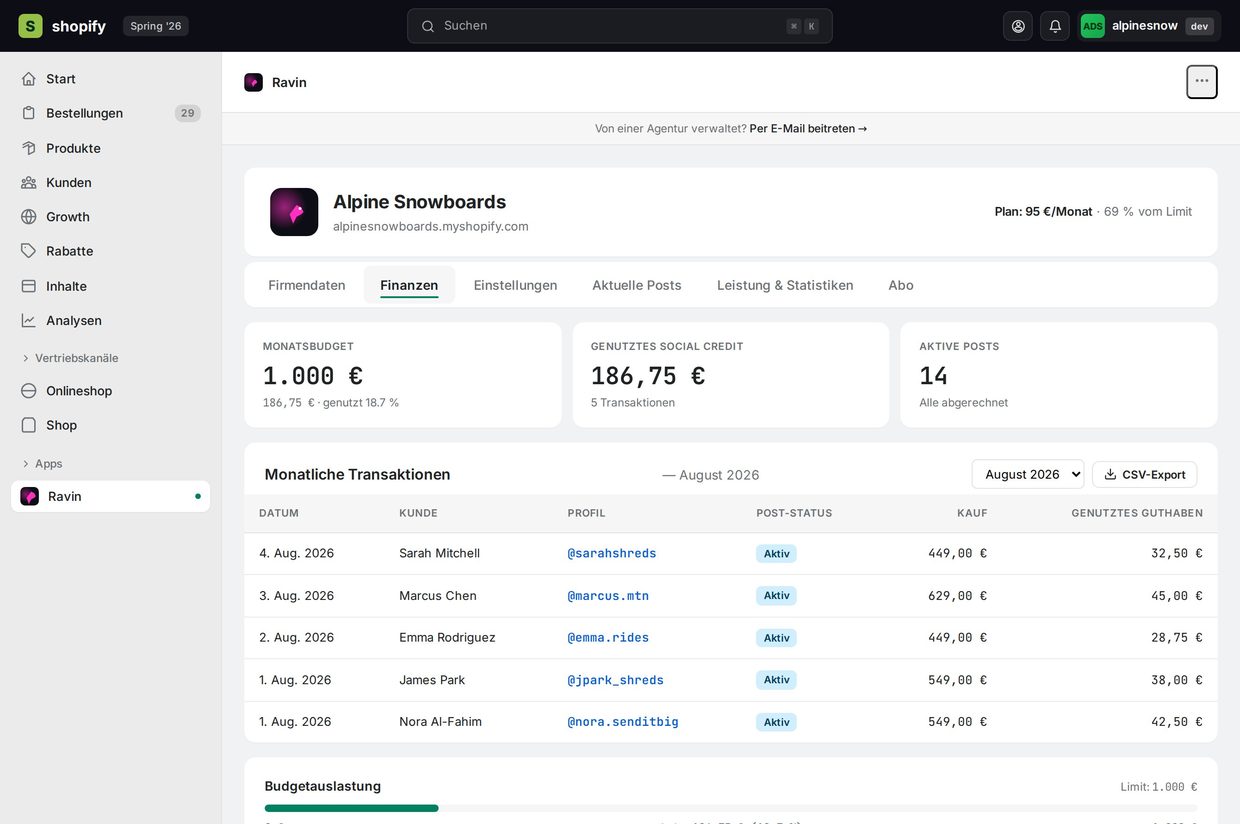This screenshot has width=1240, height=824.
Task: Click the Alpine Snowboards store logo
Action: pos(294,212)
